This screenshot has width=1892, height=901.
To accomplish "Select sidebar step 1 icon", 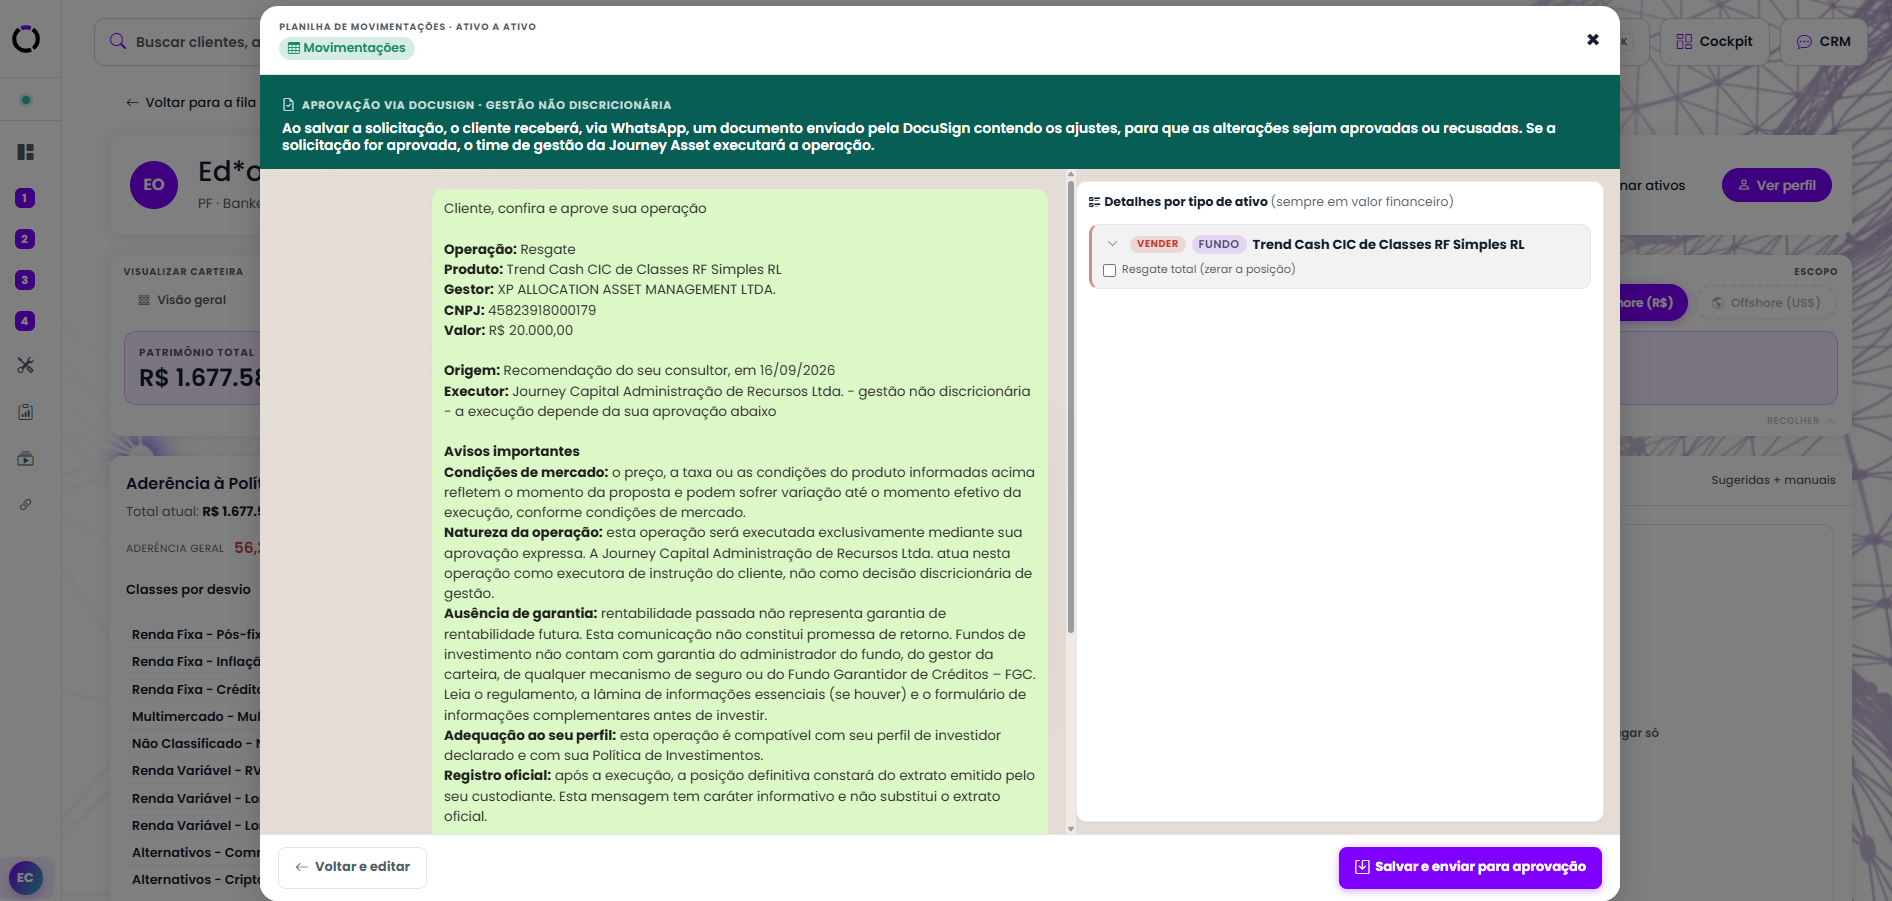I will (26, 198).
